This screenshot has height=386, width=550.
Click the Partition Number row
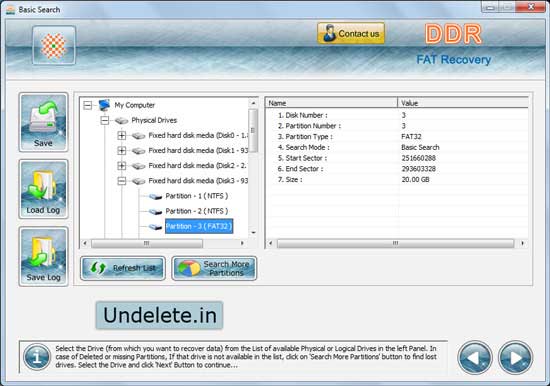[397, 126]
